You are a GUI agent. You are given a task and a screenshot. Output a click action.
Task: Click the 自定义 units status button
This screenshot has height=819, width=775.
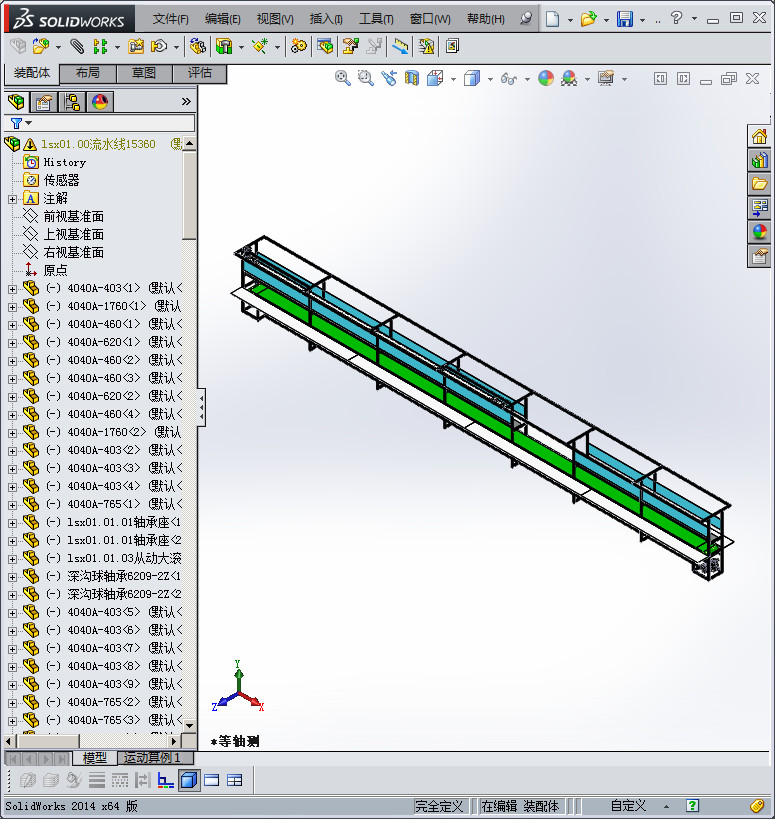point(629,806)
